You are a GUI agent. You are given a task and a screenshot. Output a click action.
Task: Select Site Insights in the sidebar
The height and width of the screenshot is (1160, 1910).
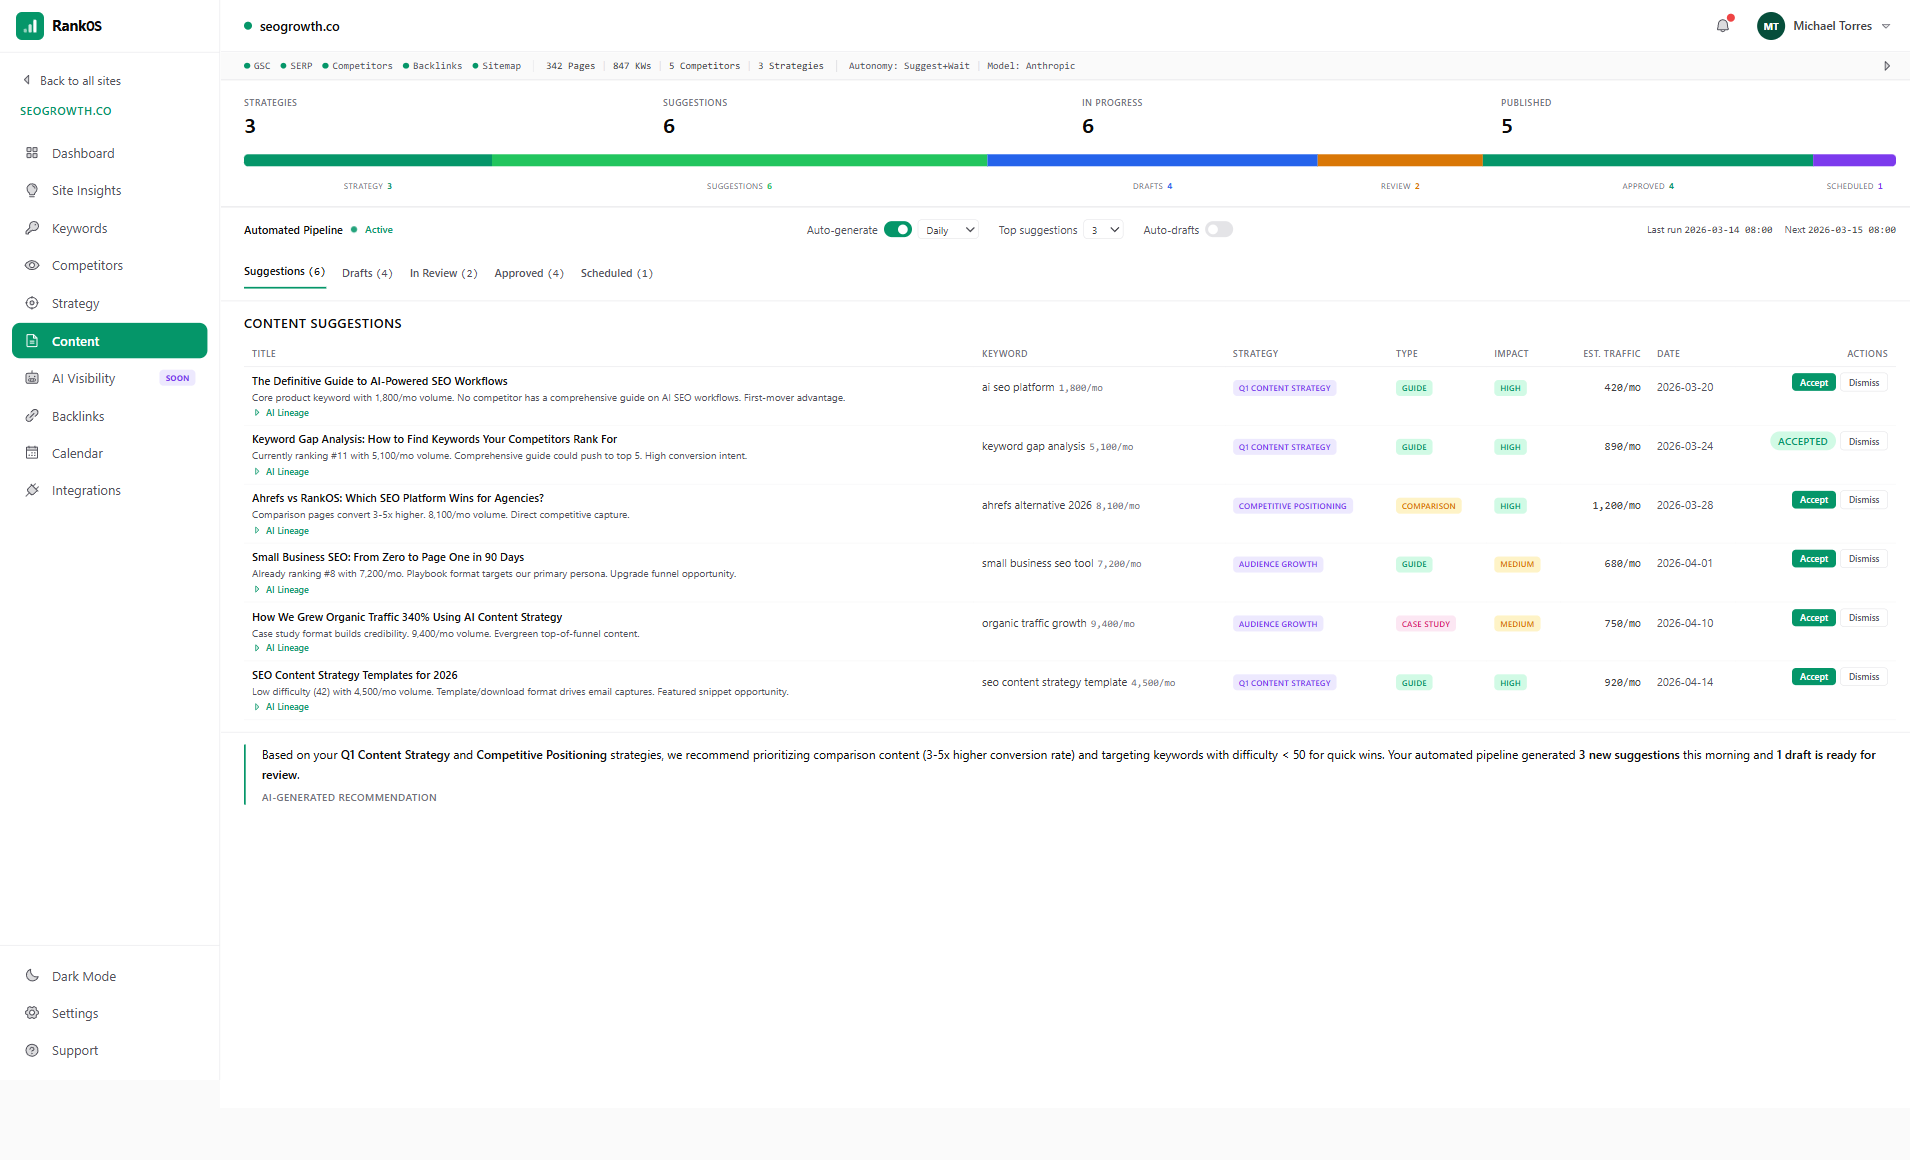click(85, 190)
